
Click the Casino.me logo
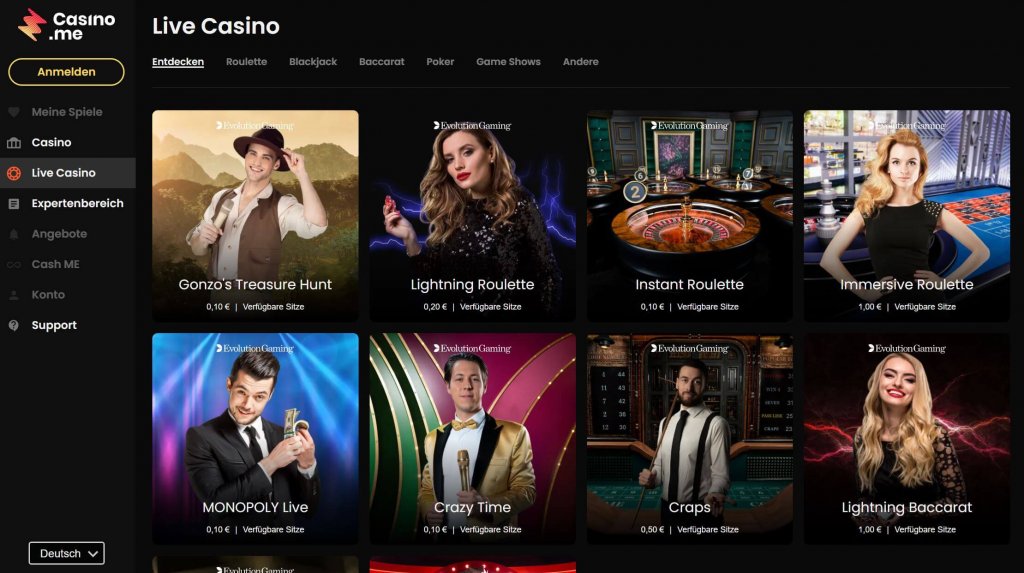(66, 25)
